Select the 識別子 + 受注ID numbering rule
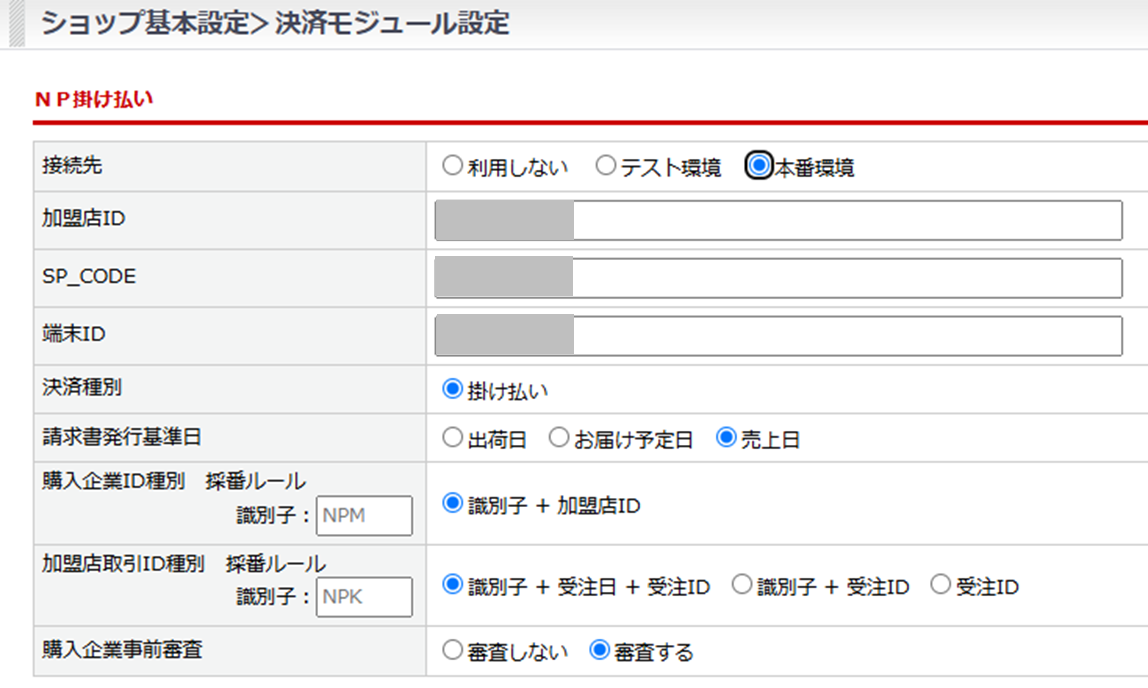This screenshot has height=688, width=1148. tap(741, 586)
